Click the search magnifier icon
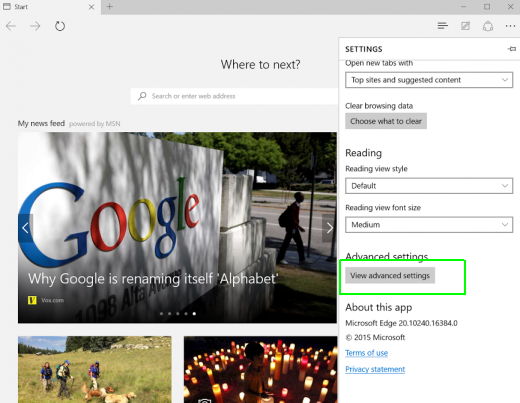 pyautogui.click(x=142, y=96)
